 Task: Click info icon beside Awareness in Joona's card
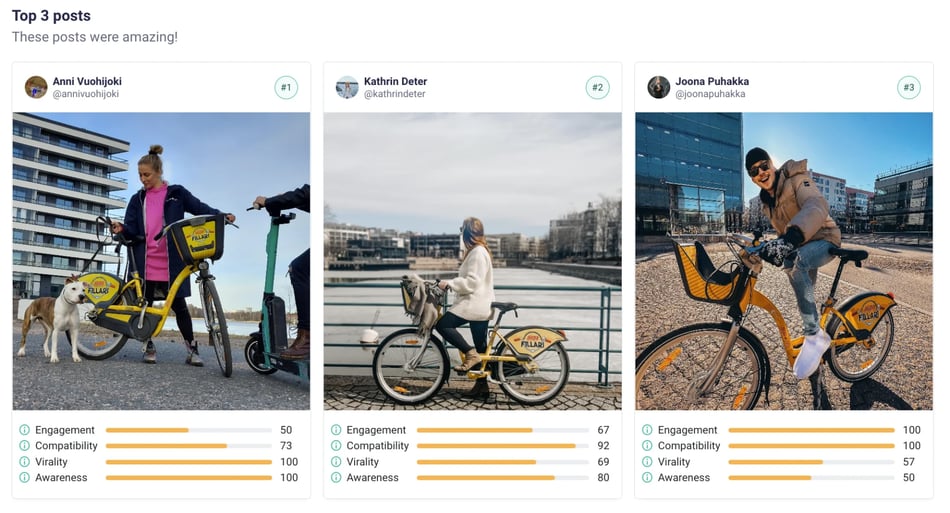coord(647,477)
